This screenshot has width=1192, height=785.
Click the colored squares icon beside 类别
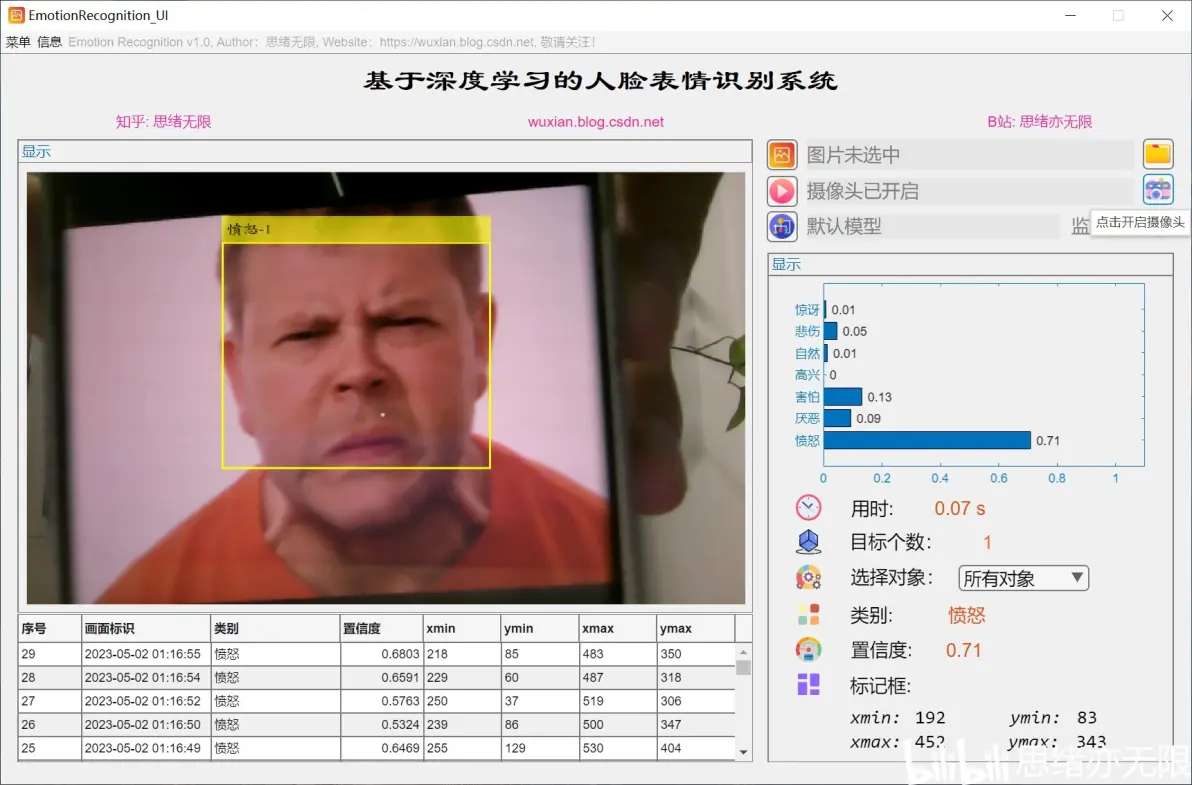coord(808,614)
